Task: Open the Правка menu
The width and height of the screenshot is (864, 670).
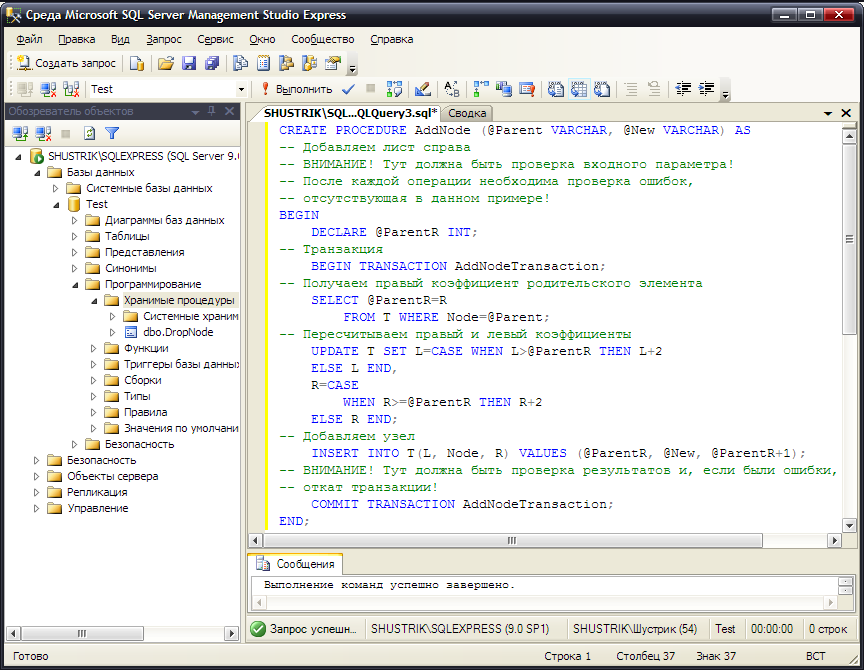Action: (77, 39)
